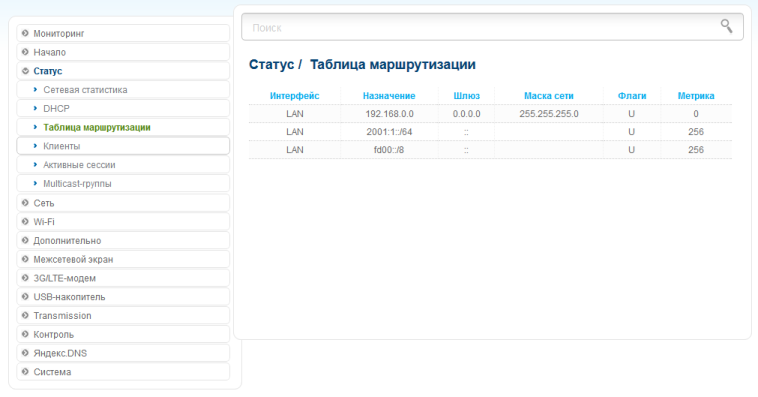The image size is (758, 397).
Task: Select Таблица маршрутизации submenu item
Action: [x=123, y=128]
